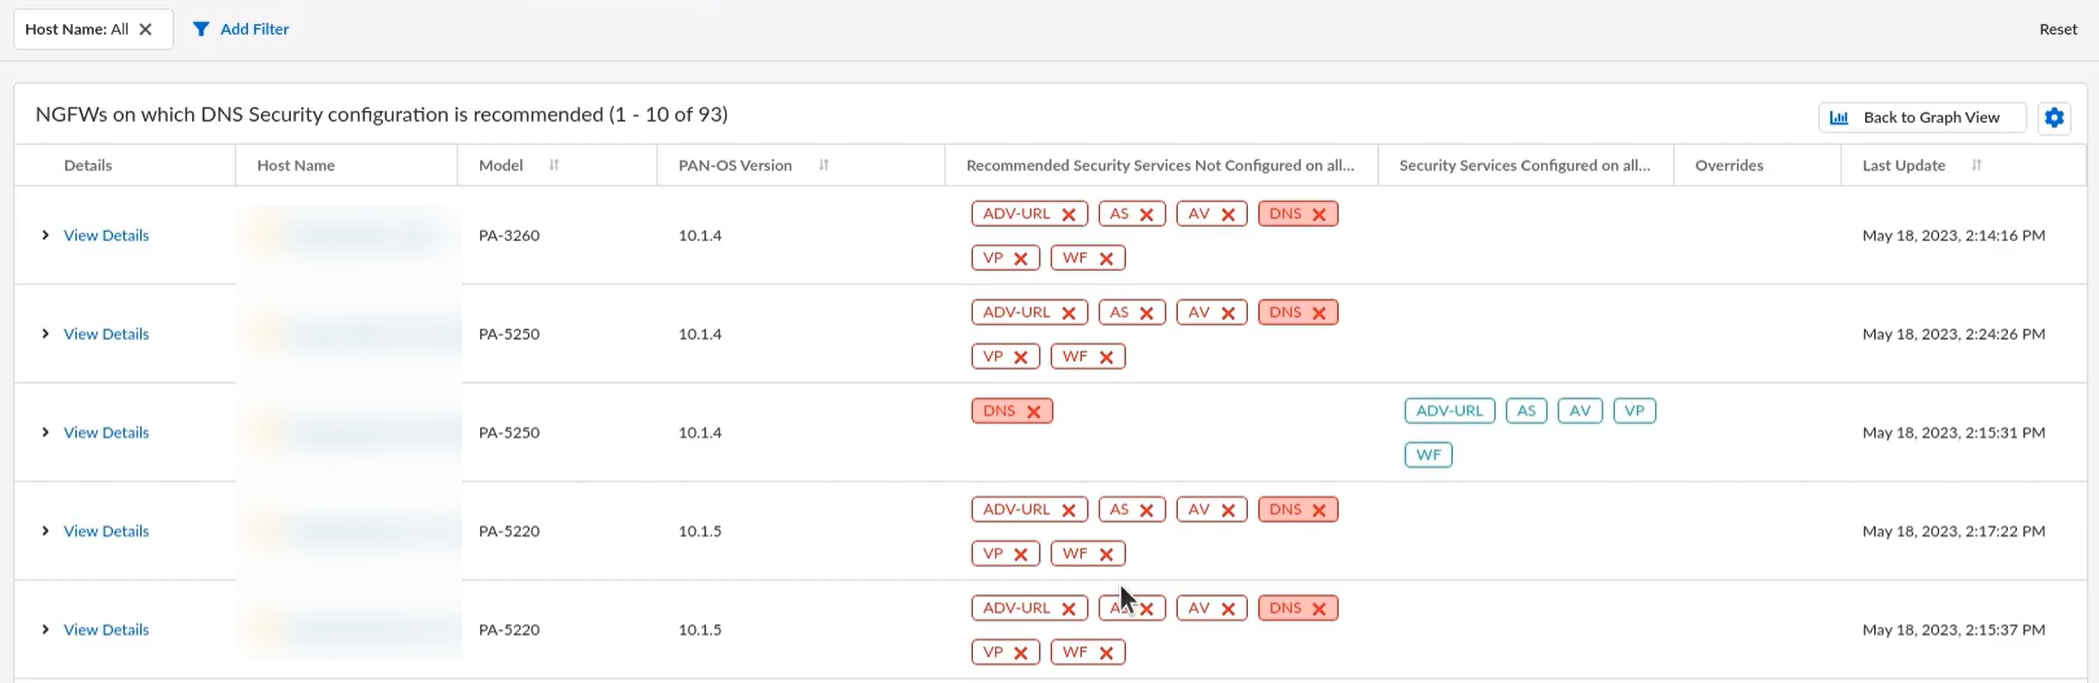Sort by the Model column arrows
2099x683 pixels.
point(554,165)
